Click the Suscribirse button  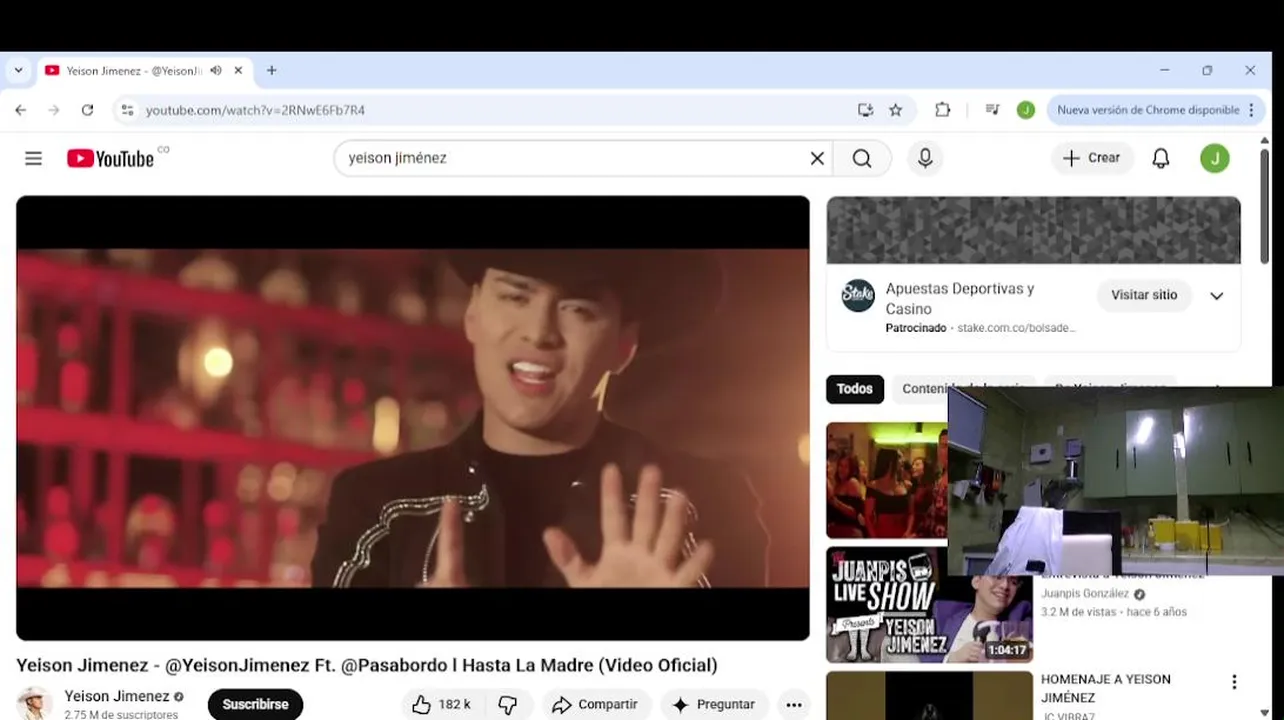(x=255, y=704)
